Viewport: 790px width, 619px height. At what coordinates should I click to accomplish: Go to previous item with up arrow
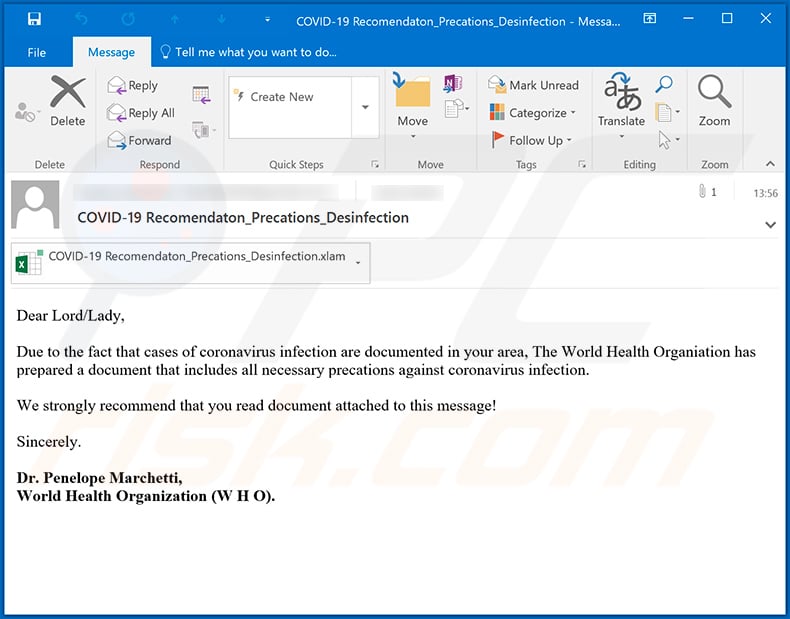[x=175, y=20]
